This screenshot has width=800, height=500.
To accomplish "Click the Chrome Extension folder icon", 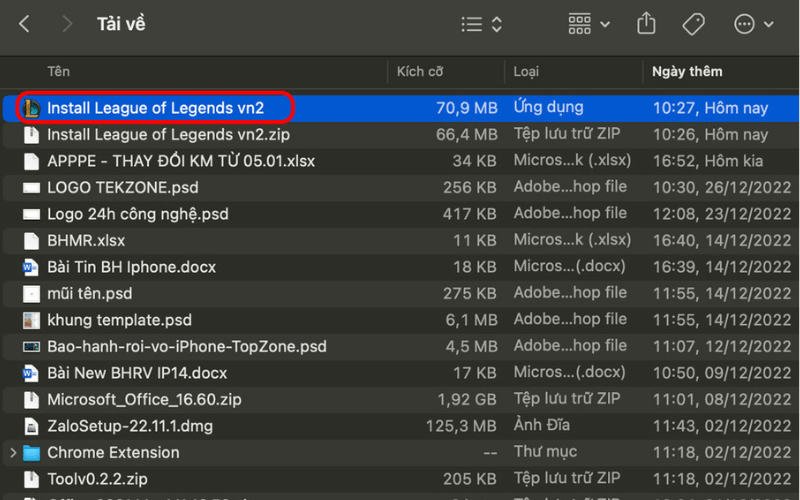I will click(31, 453).
